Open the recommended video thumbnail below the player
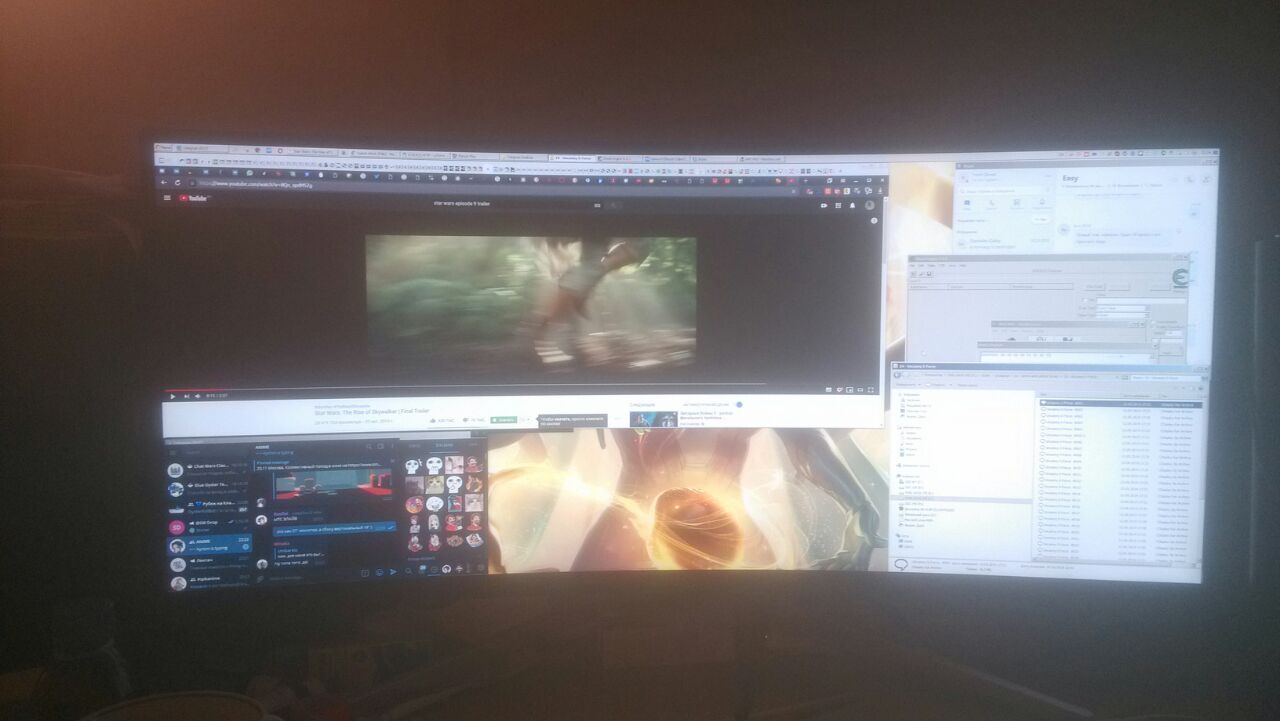This screenshot has height=721, width=1280. coord(653,418)
